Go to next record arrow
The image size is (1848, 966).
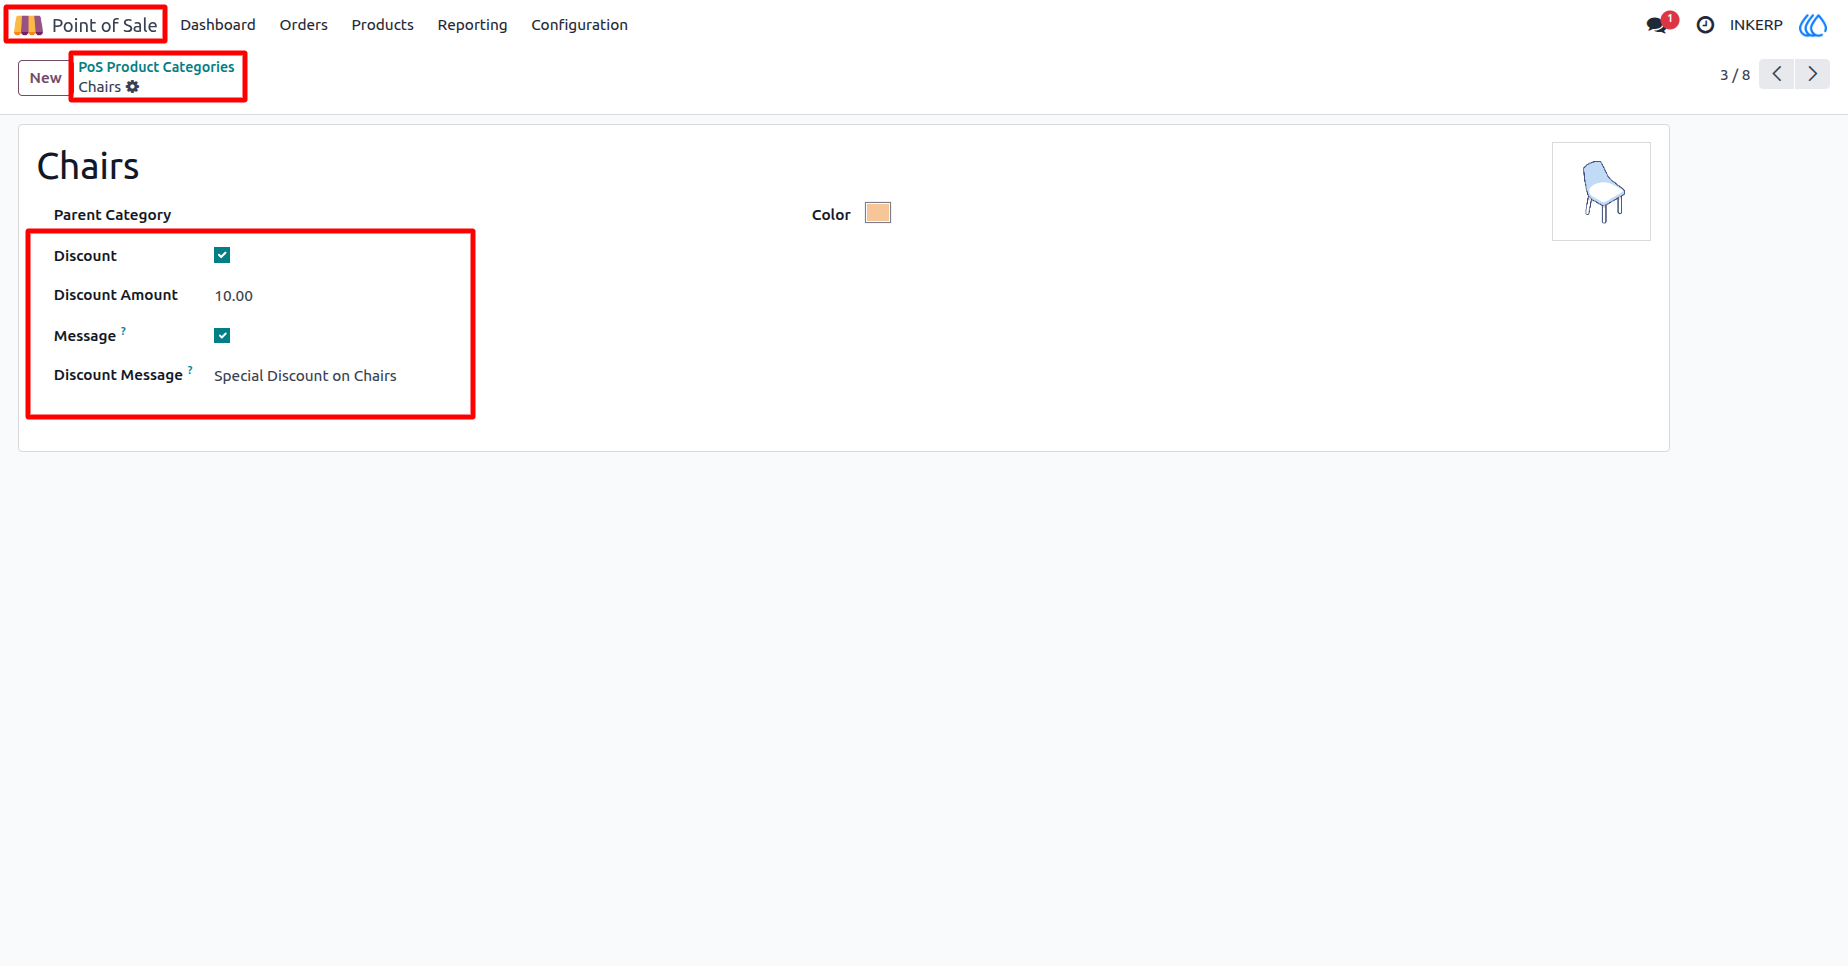click(1812, 74)
